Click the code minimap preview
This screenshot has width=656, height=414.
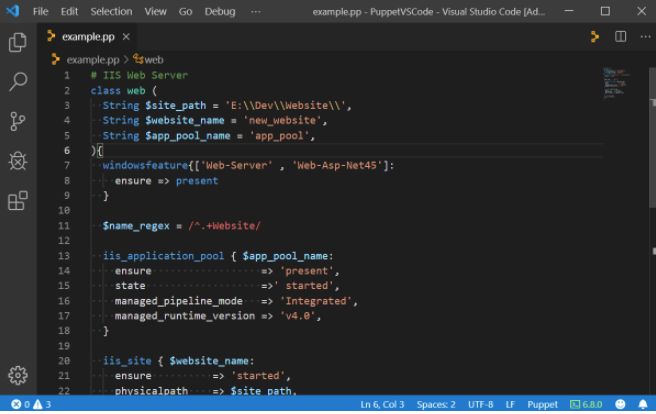[616, 83]
